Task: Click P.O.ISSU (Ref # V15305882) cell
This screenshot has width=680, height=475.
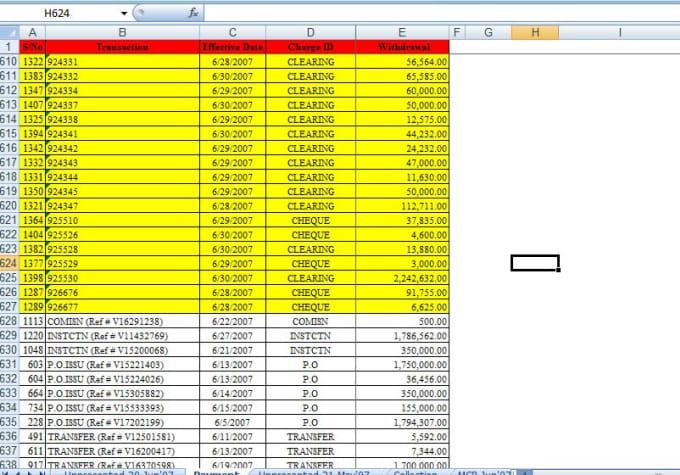Action: (x=122, y=393)
